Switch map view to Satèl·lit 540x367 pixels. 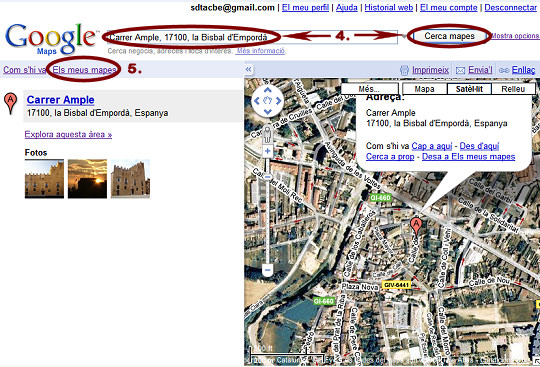pos(469,89)
